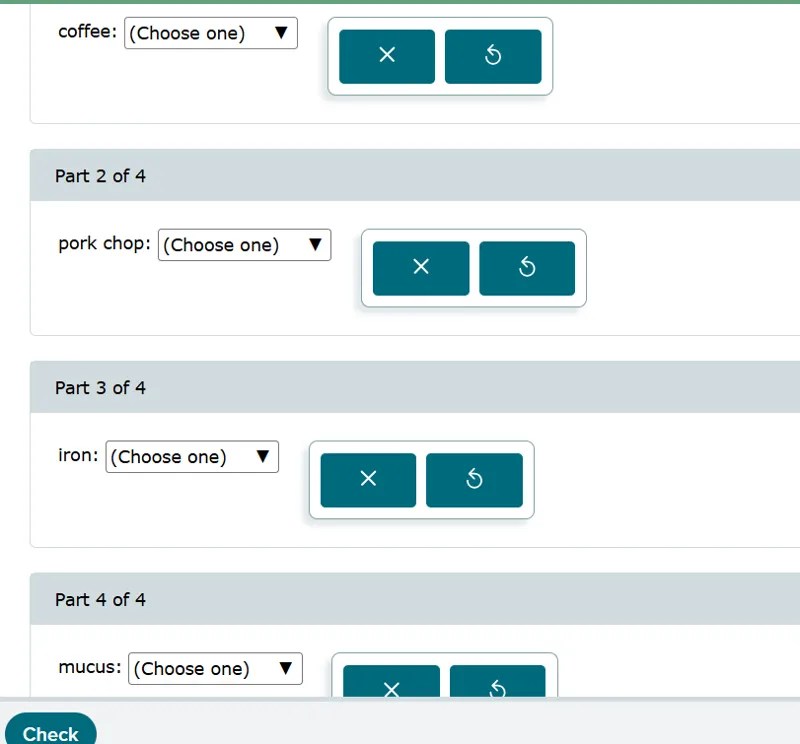
Task: Reset the iron answer with the undo button
Action: coord(474,480)
